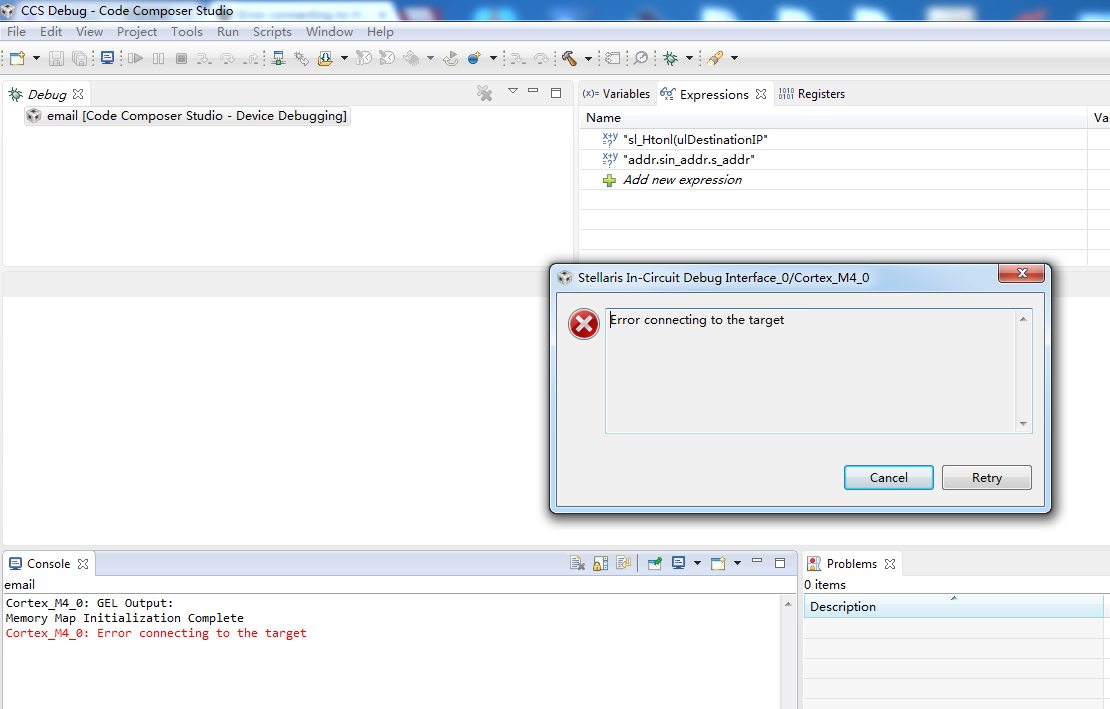
Task: Click the New file toolbar icon
Action: coord(18,58)
